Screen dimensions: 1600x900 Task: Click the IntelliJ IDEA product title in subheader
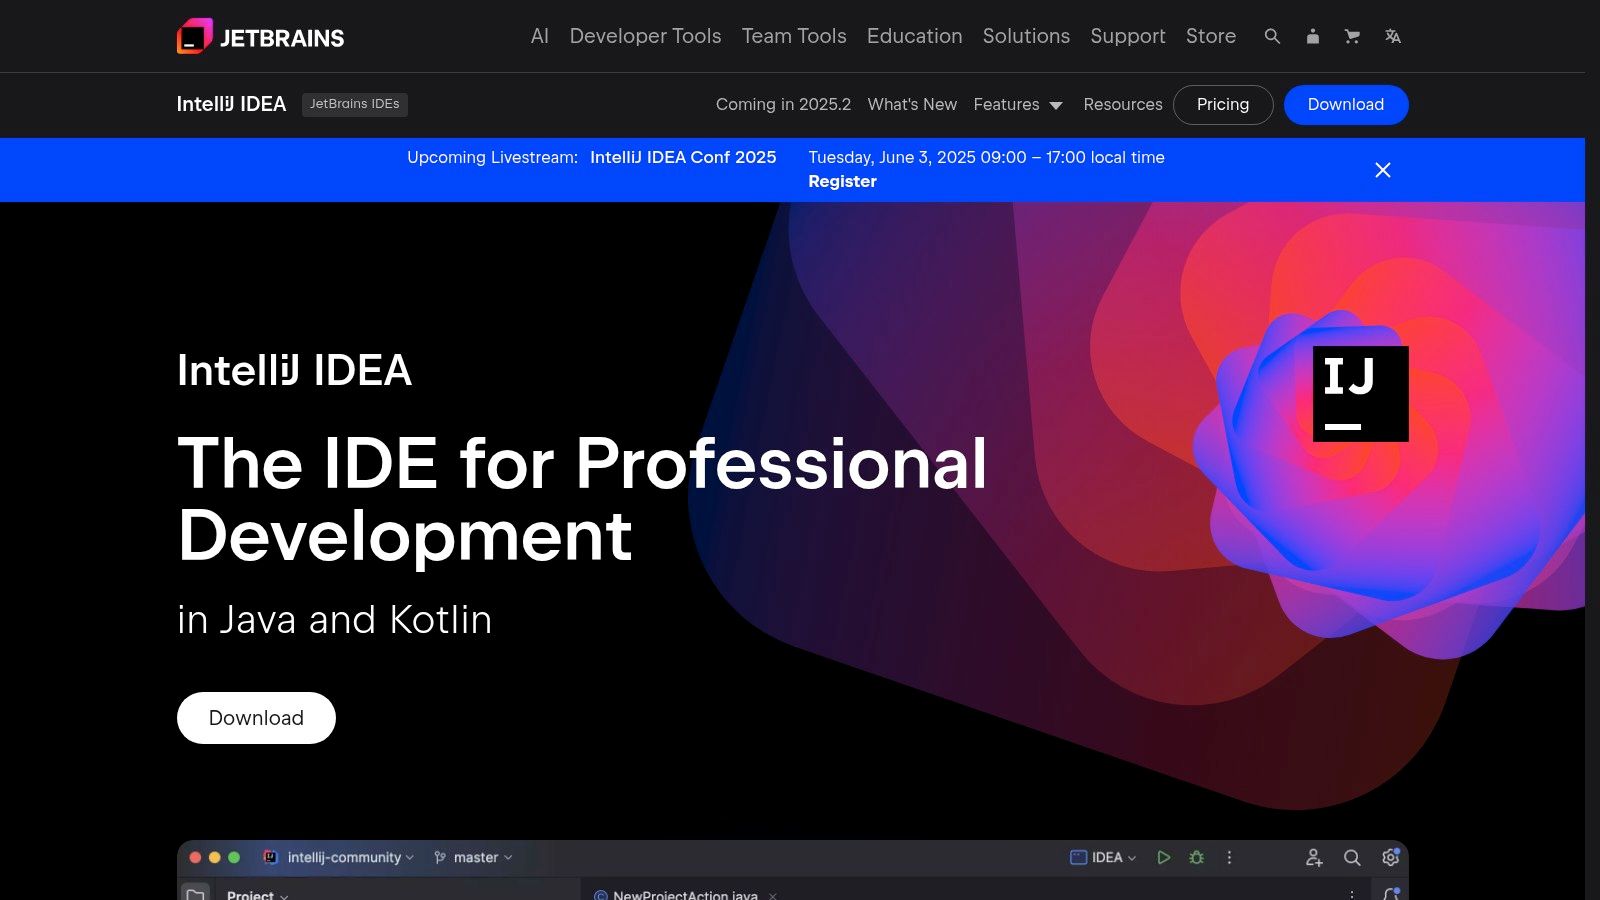[x=231, y=104]
